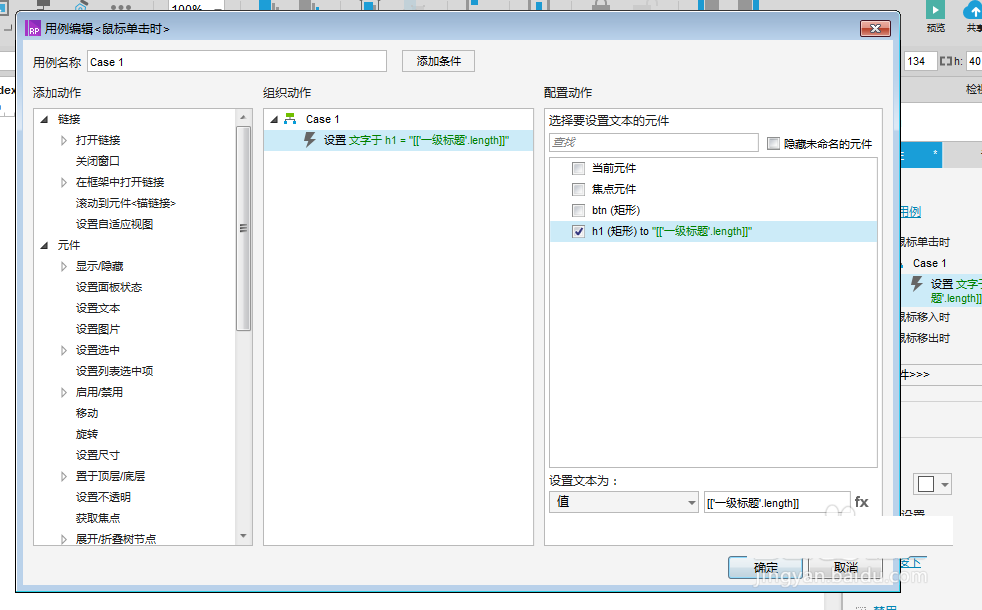Screen dimensions: 982x610
Task: Open the fx function editor icon
Action: point(861,502)
